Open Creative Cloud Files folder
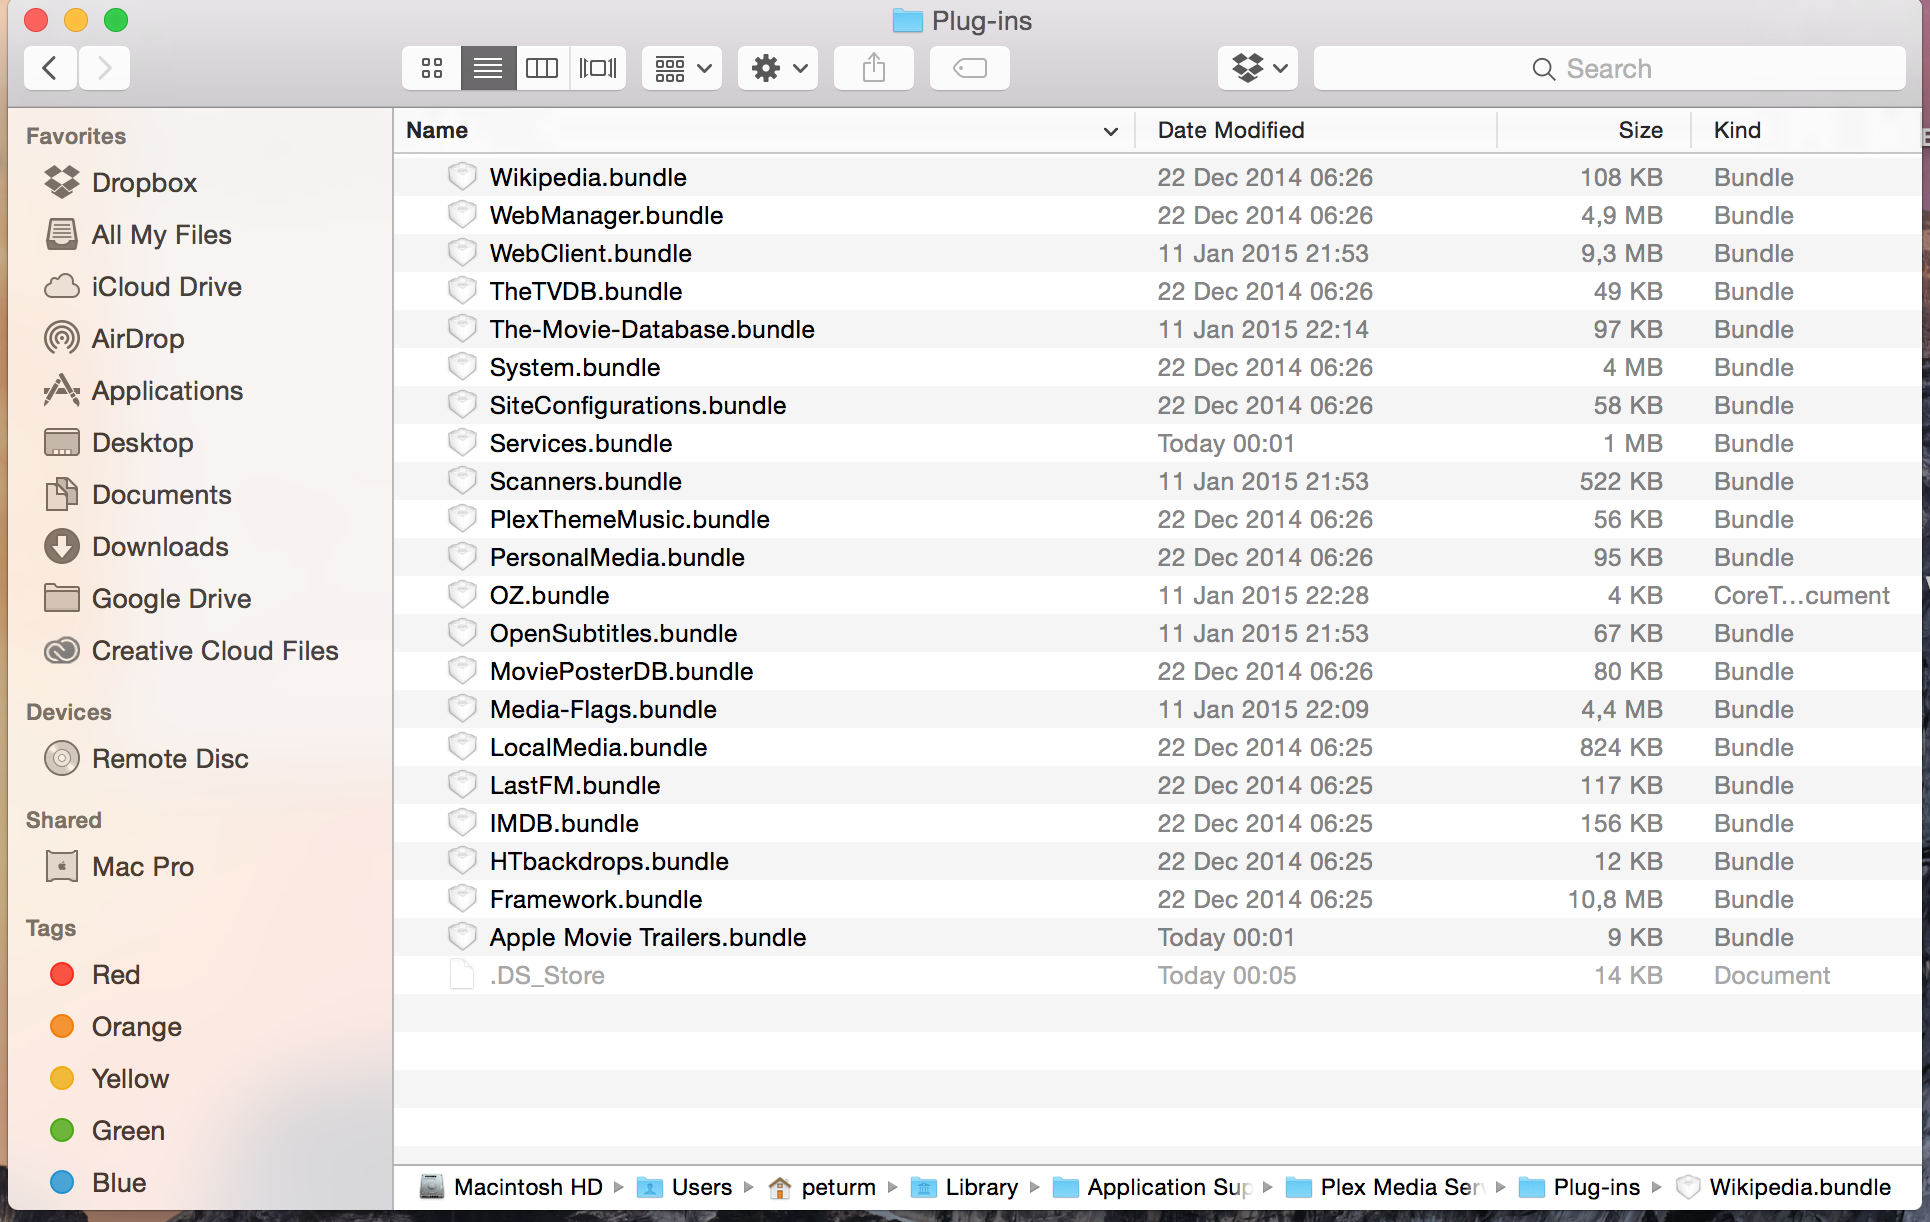 215,650
